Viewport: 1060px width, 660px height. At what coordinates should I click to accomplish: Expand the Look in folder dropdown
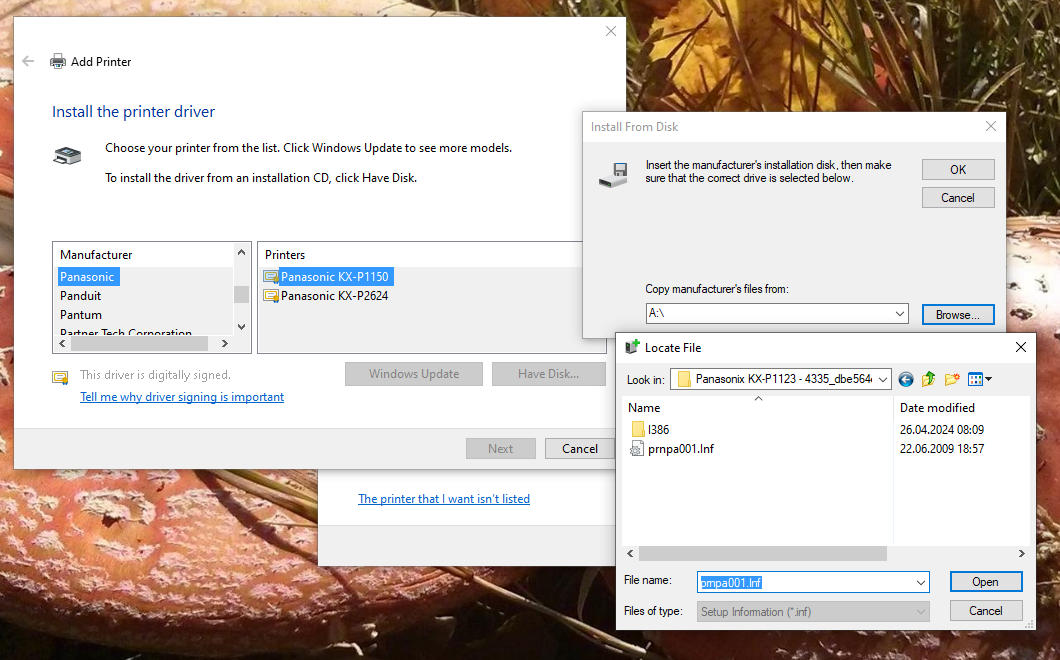(882, 379)
